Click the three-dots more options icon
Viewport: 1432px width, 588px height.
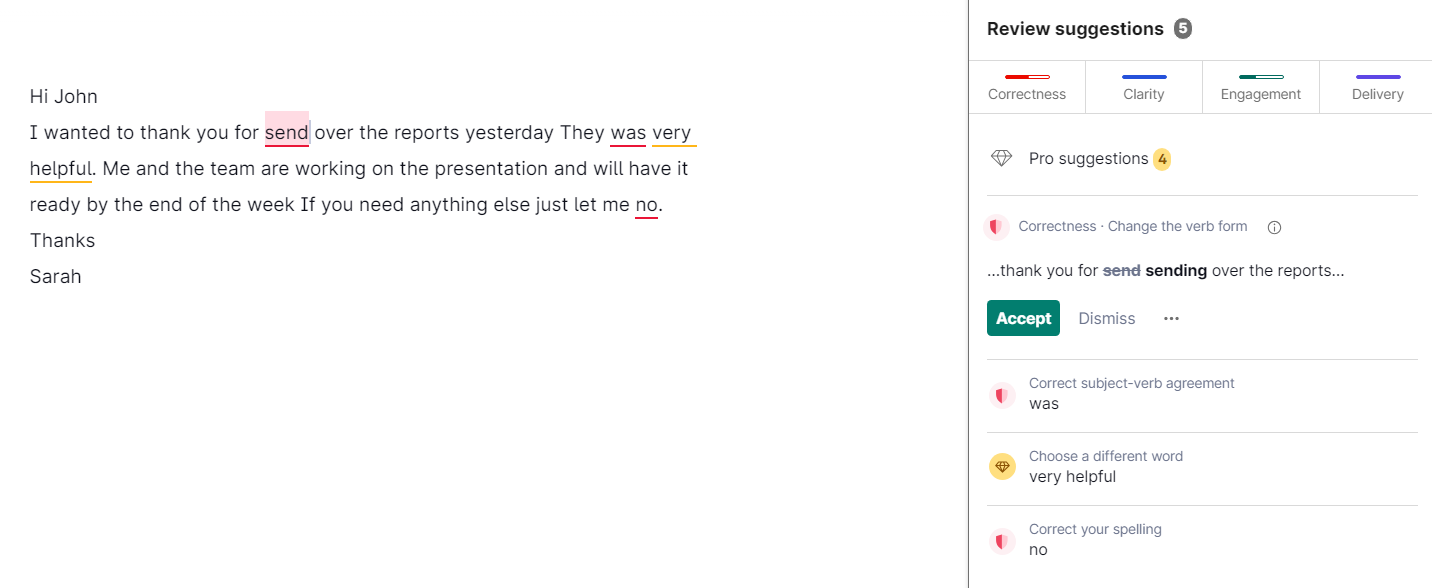(1171, 318)
